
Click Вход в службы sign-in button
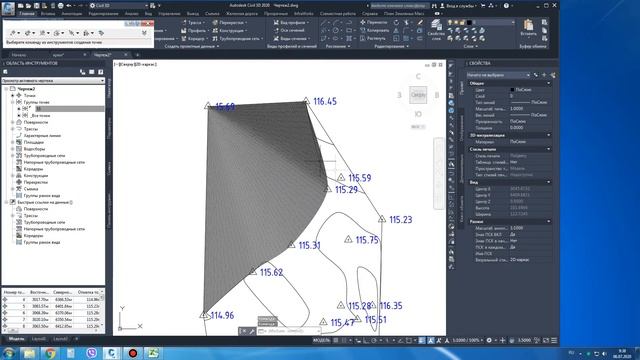point(458,6)
